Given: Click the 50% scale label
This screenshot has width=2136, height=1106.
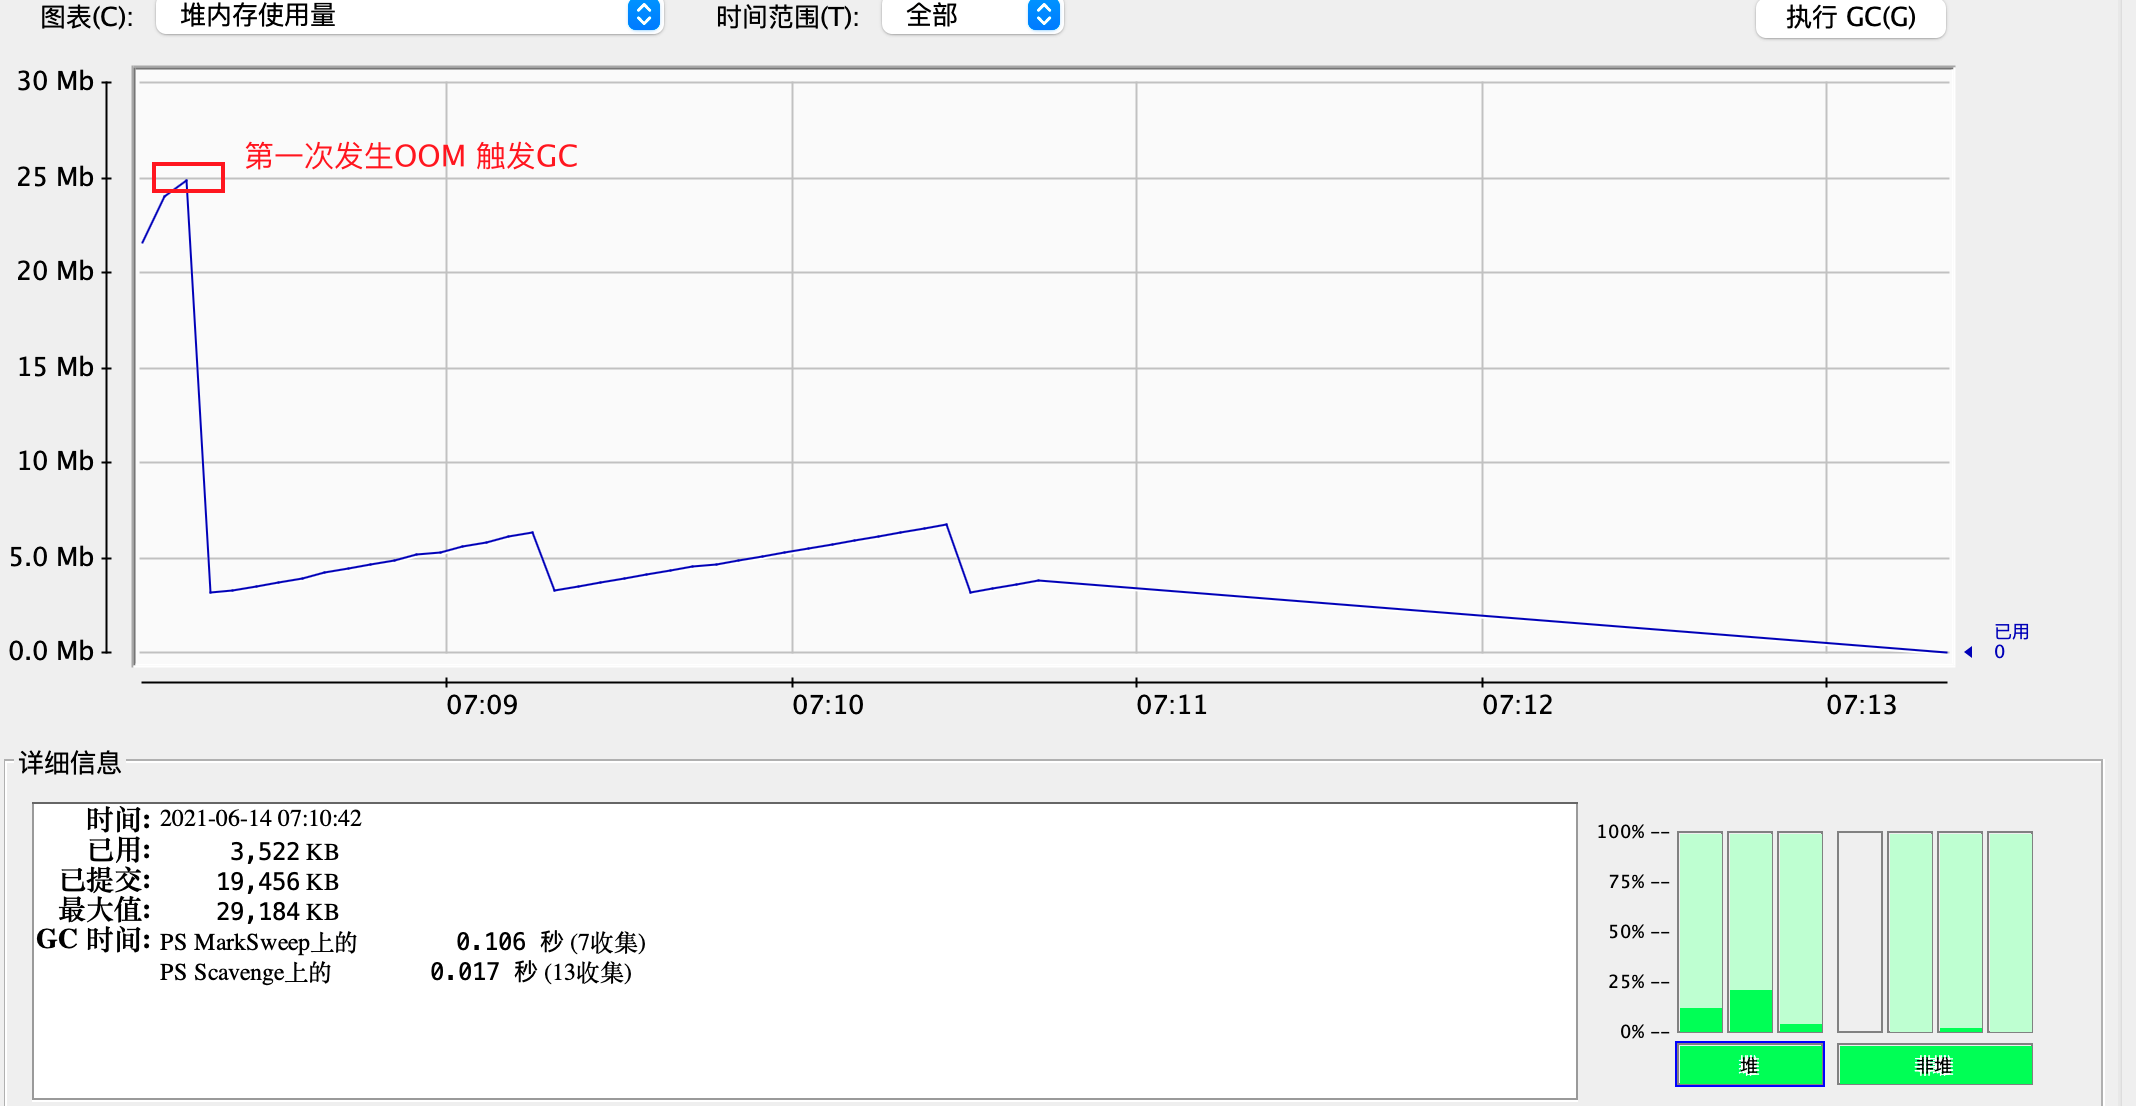Looking at the screenshot, I should pos(1627,932).
